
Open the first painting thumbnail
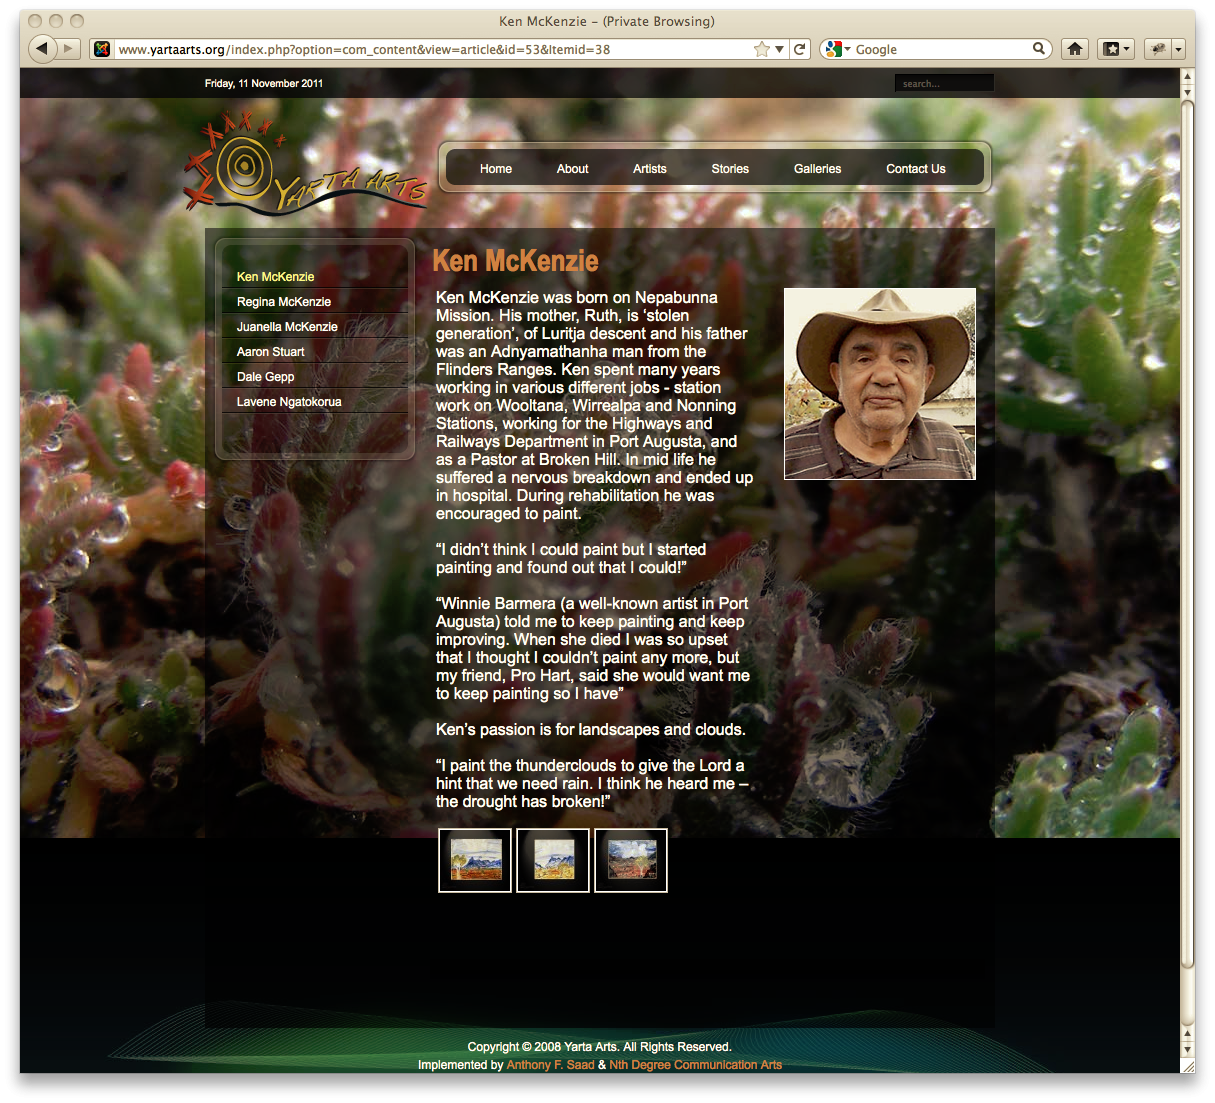tap(475, 860)
